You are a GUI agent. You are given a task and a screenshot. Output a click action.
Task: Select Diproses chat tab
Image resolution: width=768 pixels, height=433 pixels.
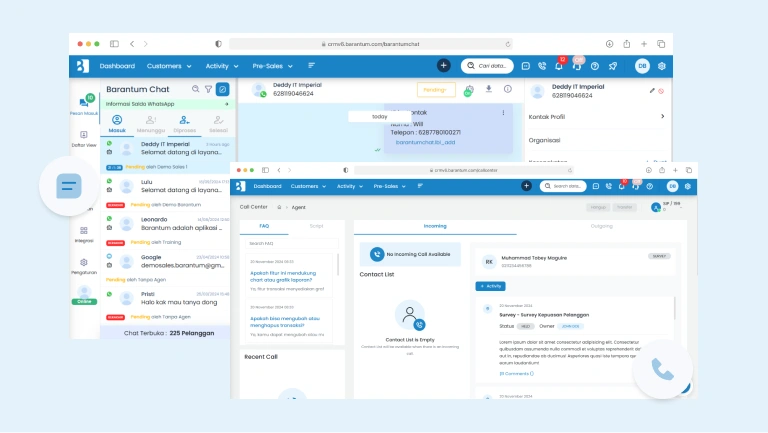click(x=185, y=124)
